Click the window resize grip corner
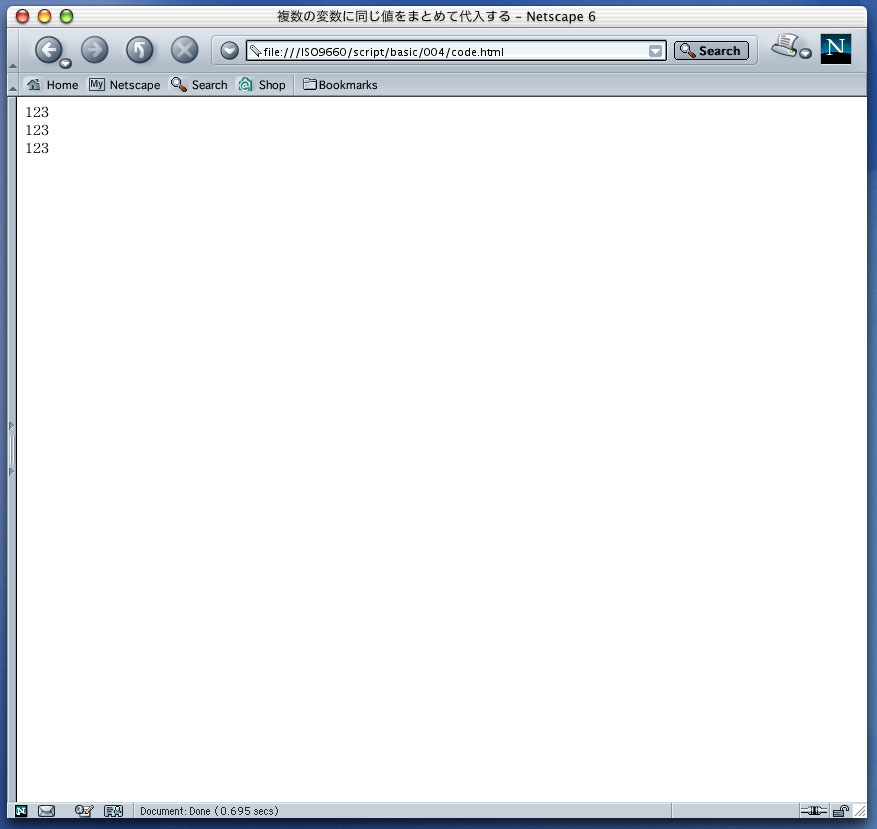The image size is (877, 829). tap(860, 811)
